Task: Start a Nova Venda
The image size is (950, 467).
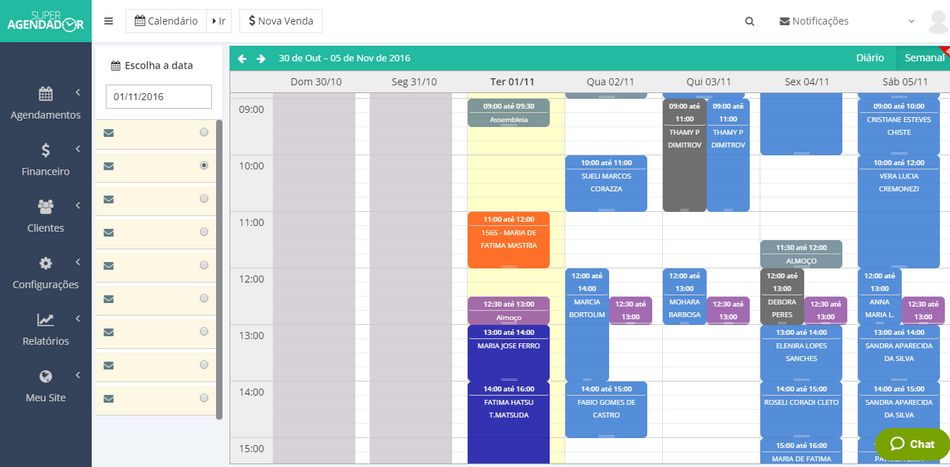Action: [x=281, y=21]
